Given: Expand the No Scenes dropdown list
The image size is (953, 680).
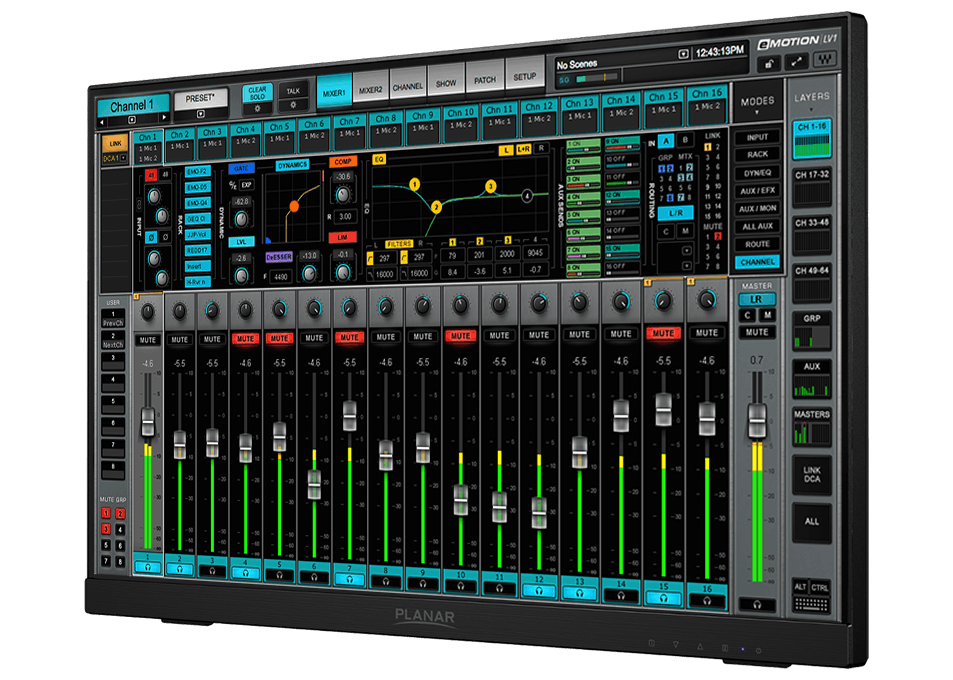Looking at the screenshot, I should pos(683,54).
